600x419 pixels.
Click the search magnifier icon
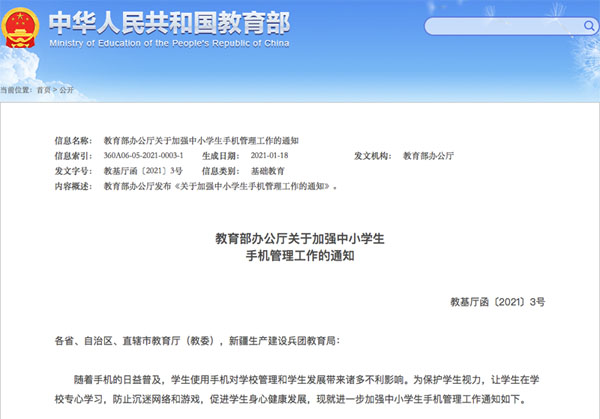[589, 26]
